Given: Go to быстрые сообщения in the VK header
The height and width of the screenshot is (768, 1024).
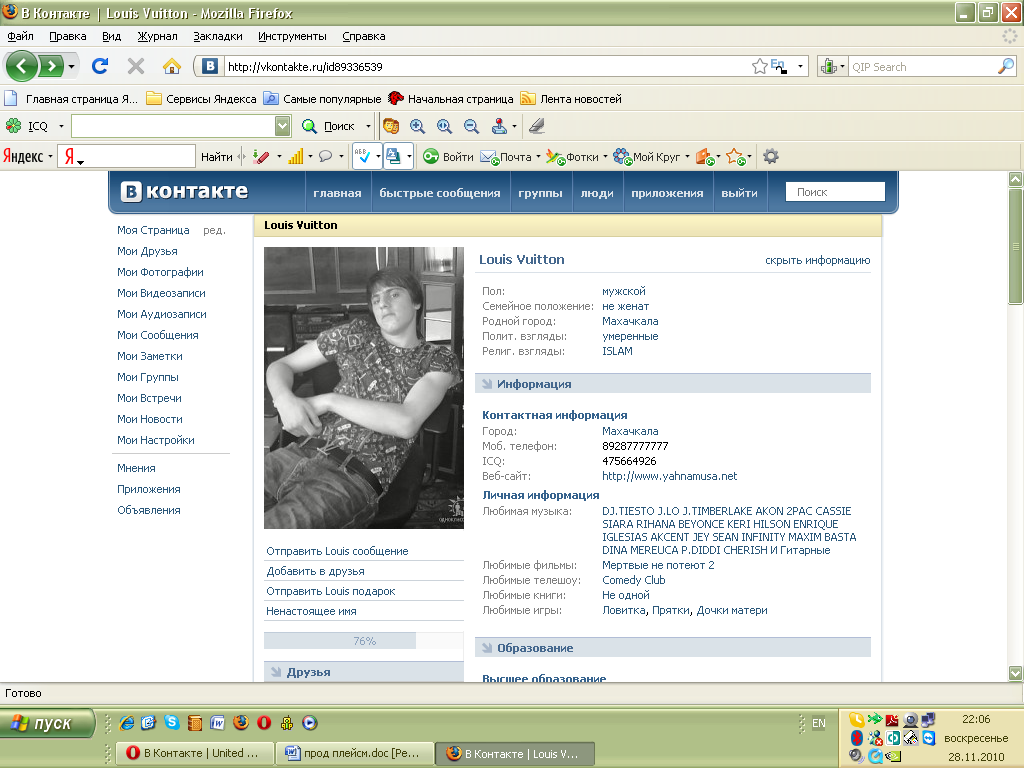Looking at the screenshot, I should [440, 193].
